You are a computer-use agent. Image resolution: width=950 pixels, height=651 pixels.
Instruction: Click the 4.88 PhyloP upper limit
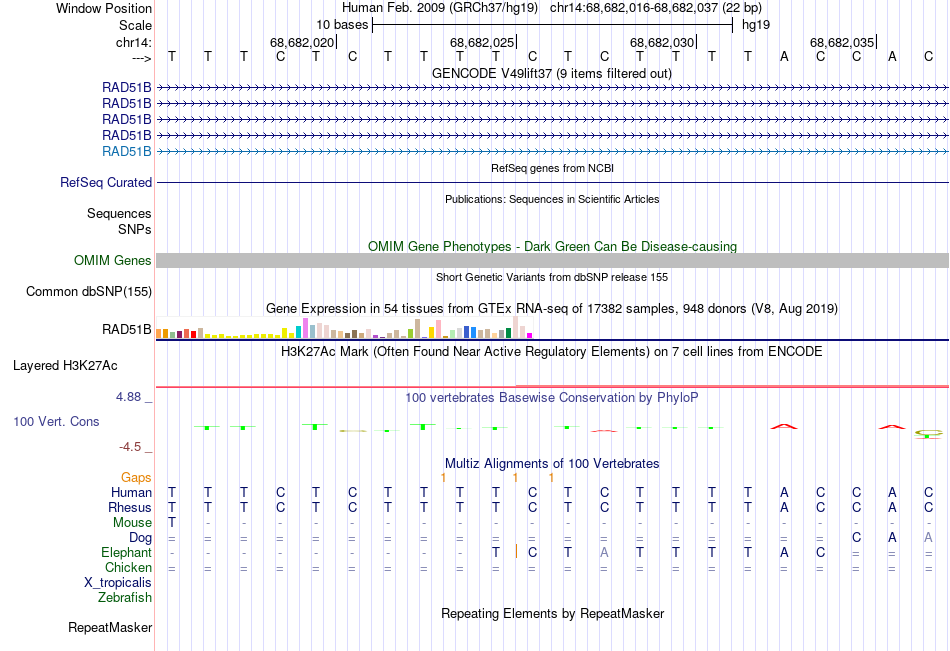click(128, 397)
